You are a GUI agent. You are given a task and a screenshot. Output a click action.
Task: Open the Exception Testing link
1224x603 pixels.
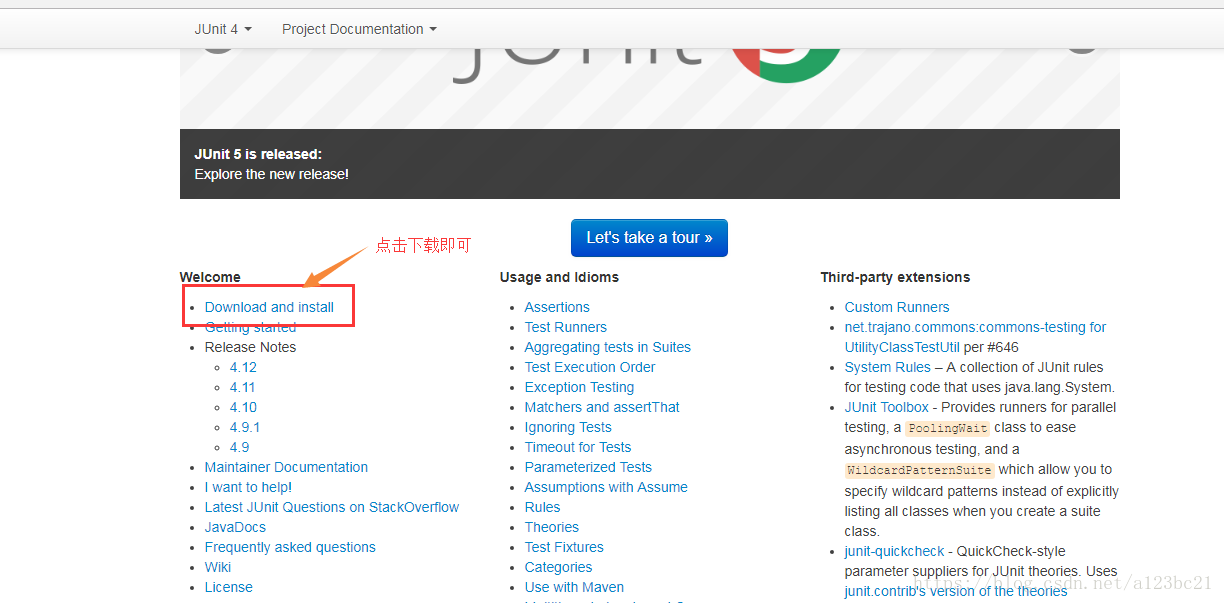579,387
